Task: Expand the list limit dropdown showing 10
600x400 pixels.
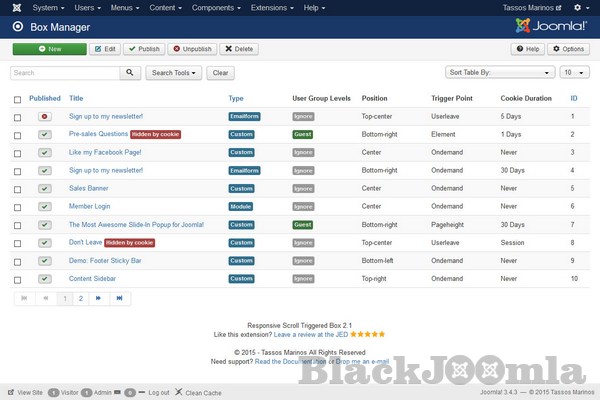Action: click(573, 73)
